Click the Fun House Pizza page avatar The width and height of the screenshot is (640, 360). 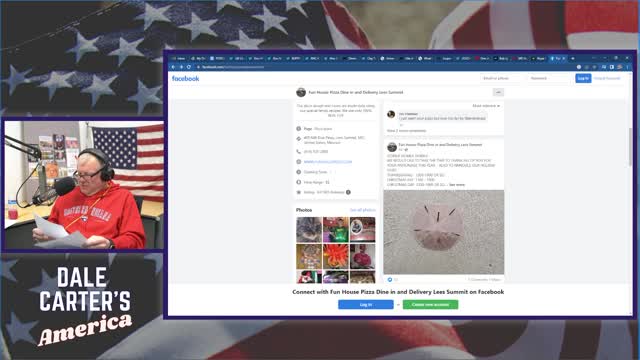pyautogui.click(x=301, y=92)
